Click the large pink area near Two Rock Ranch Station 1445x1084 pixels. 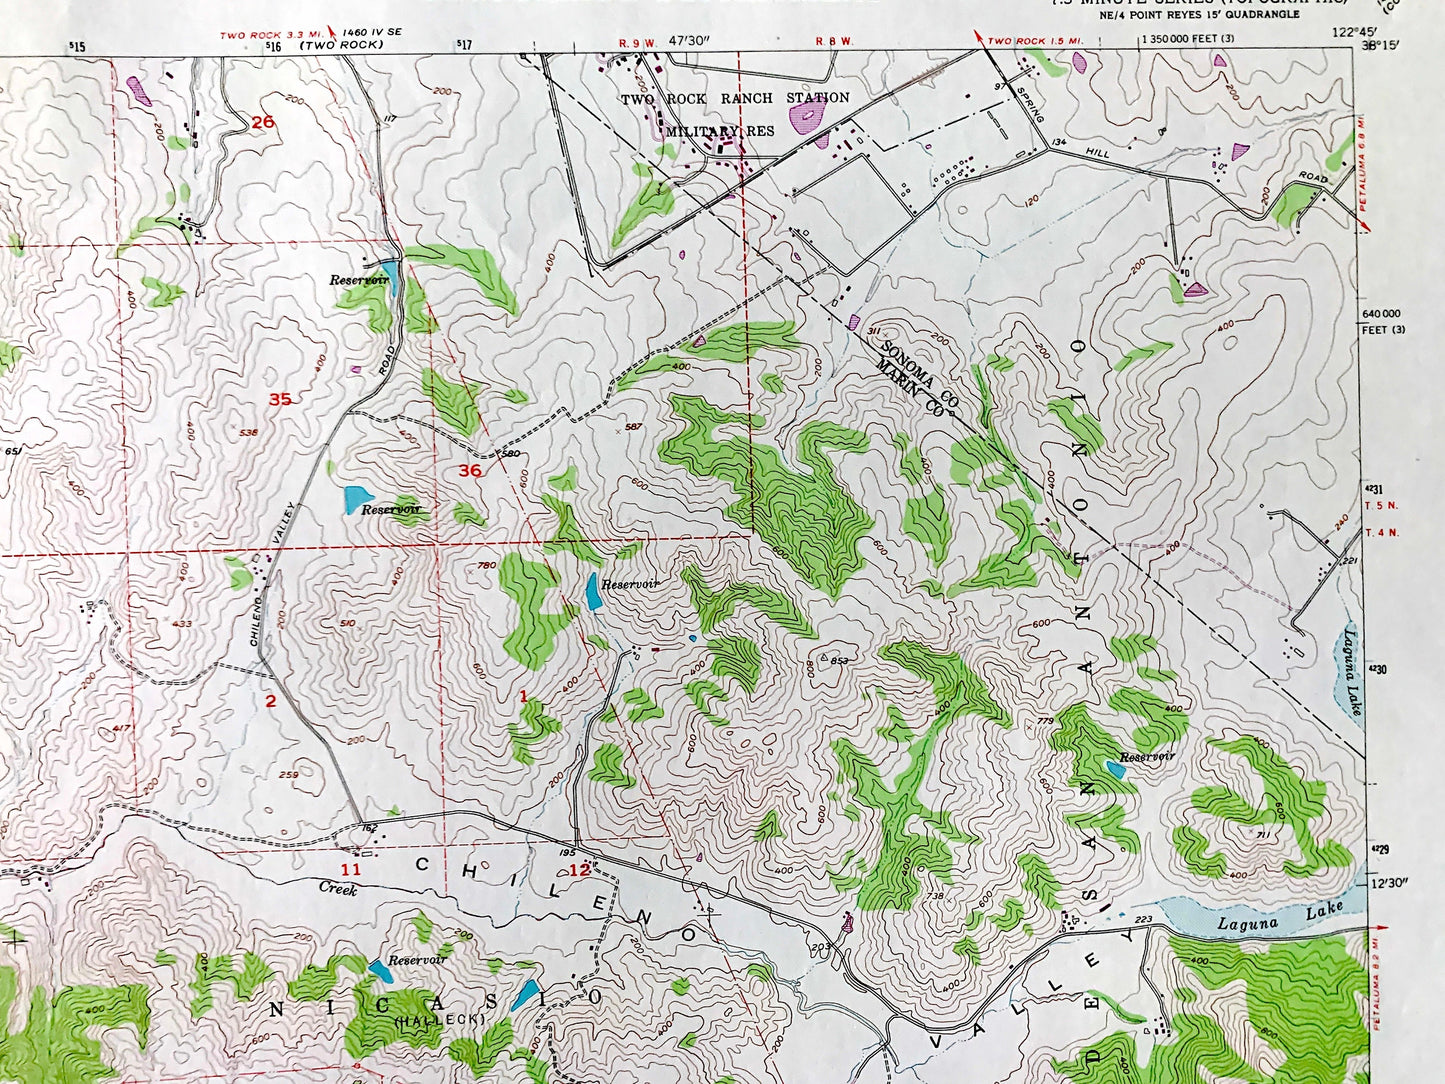point(806,117)
